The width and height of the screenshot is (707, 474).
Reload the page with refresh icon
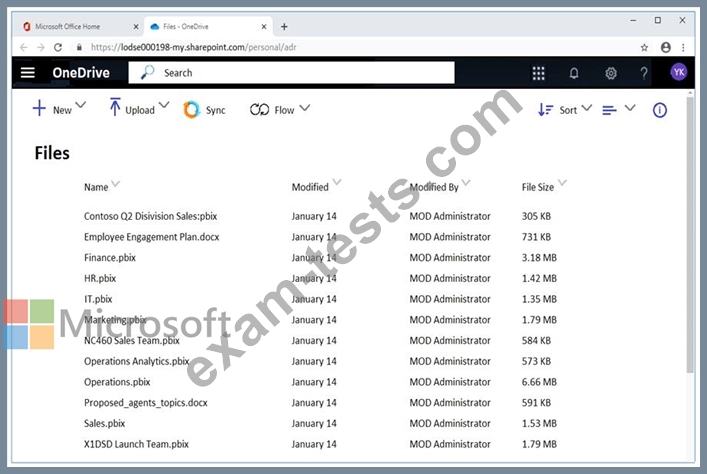pos(58,47)
